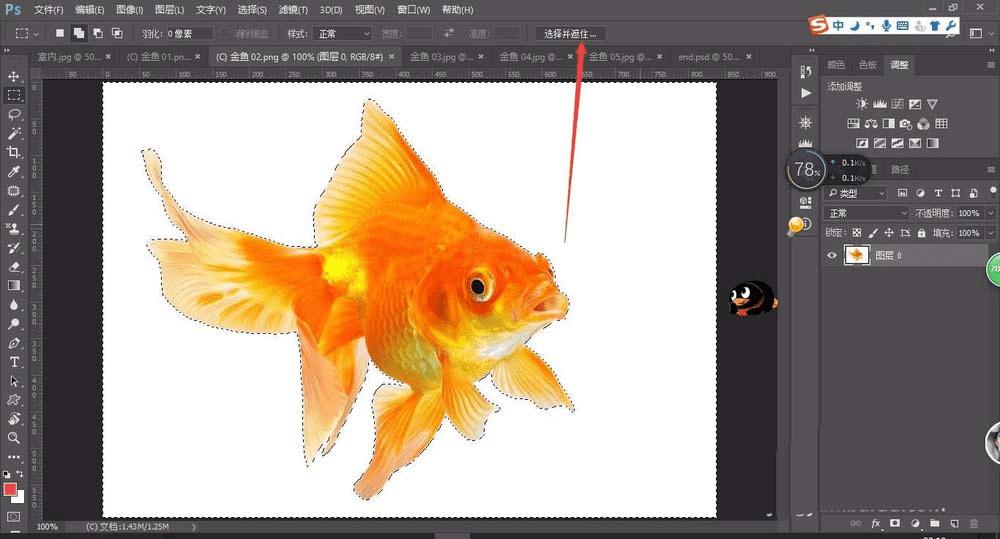The height and width of the screenshot is (539, 1000).
Task: Select the Hand/Rotate View tool
Action: point(13,419)
